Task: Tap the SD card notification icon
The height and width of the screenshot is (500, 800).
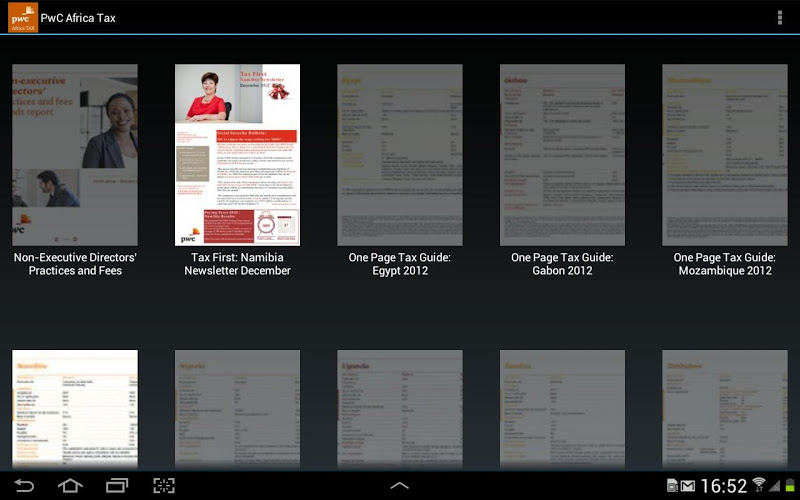Action: point(672,486)
